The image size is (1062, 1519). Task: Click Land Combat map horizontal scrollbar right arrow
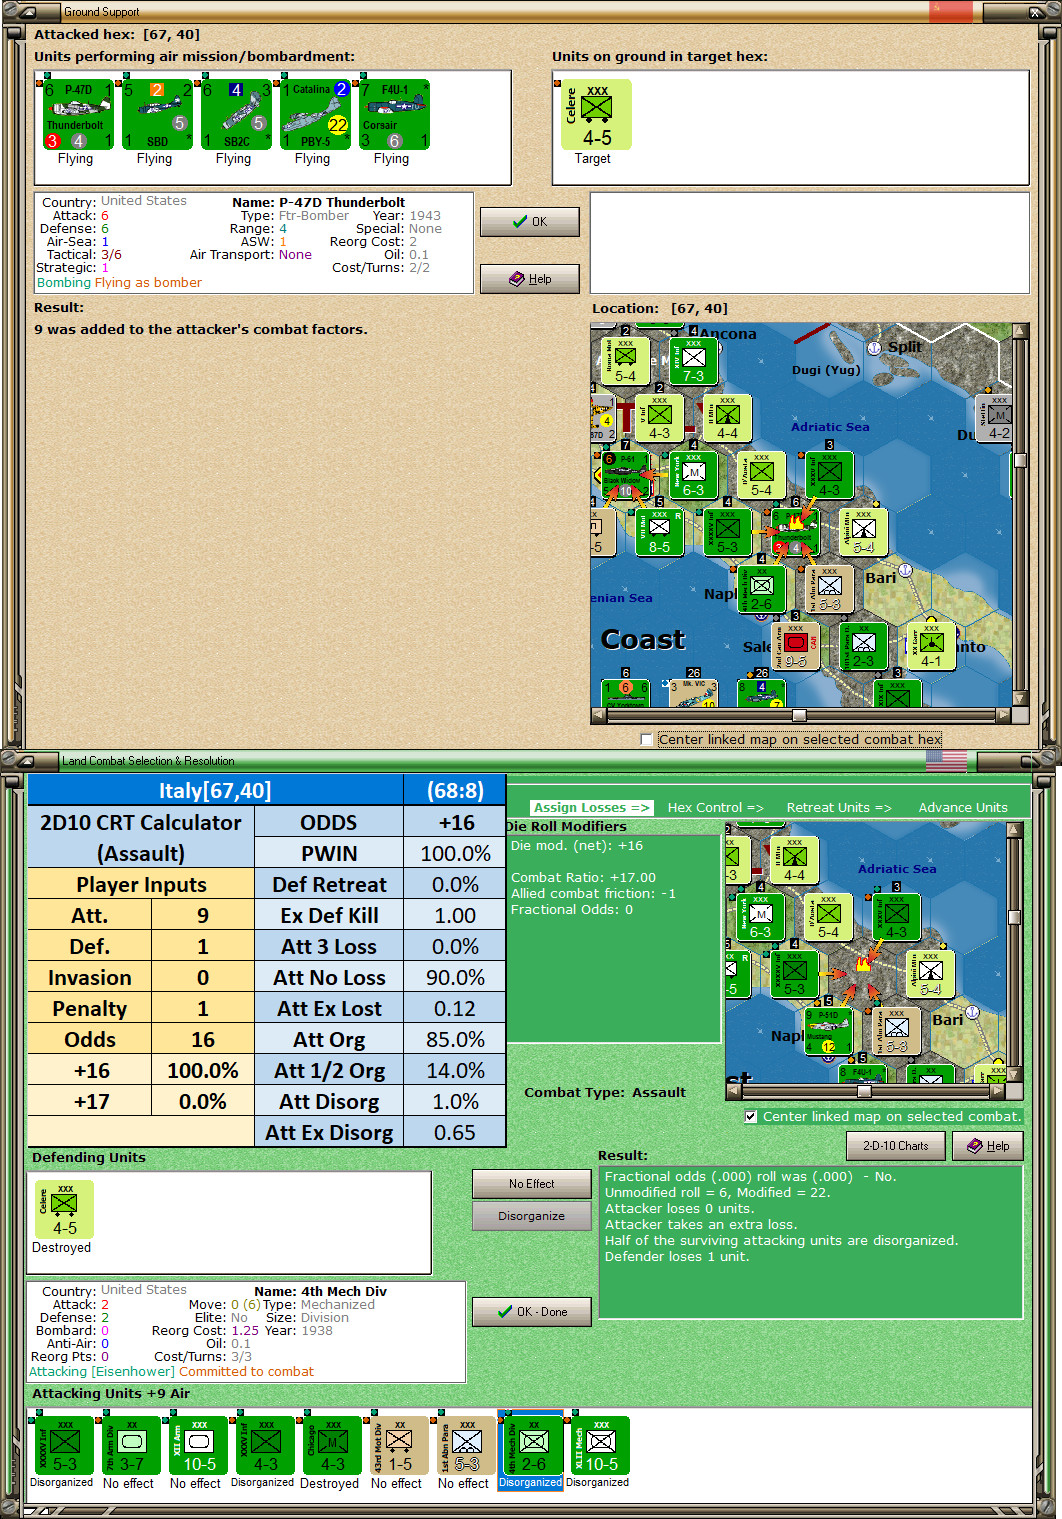pyautogui.click(x=998, y=1091)
